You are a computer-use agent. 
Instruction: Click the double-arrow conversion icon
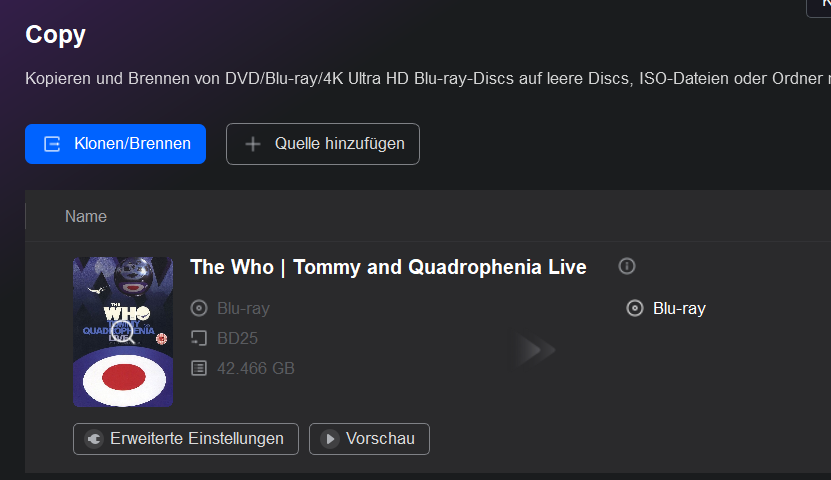[x=536, y=349]
